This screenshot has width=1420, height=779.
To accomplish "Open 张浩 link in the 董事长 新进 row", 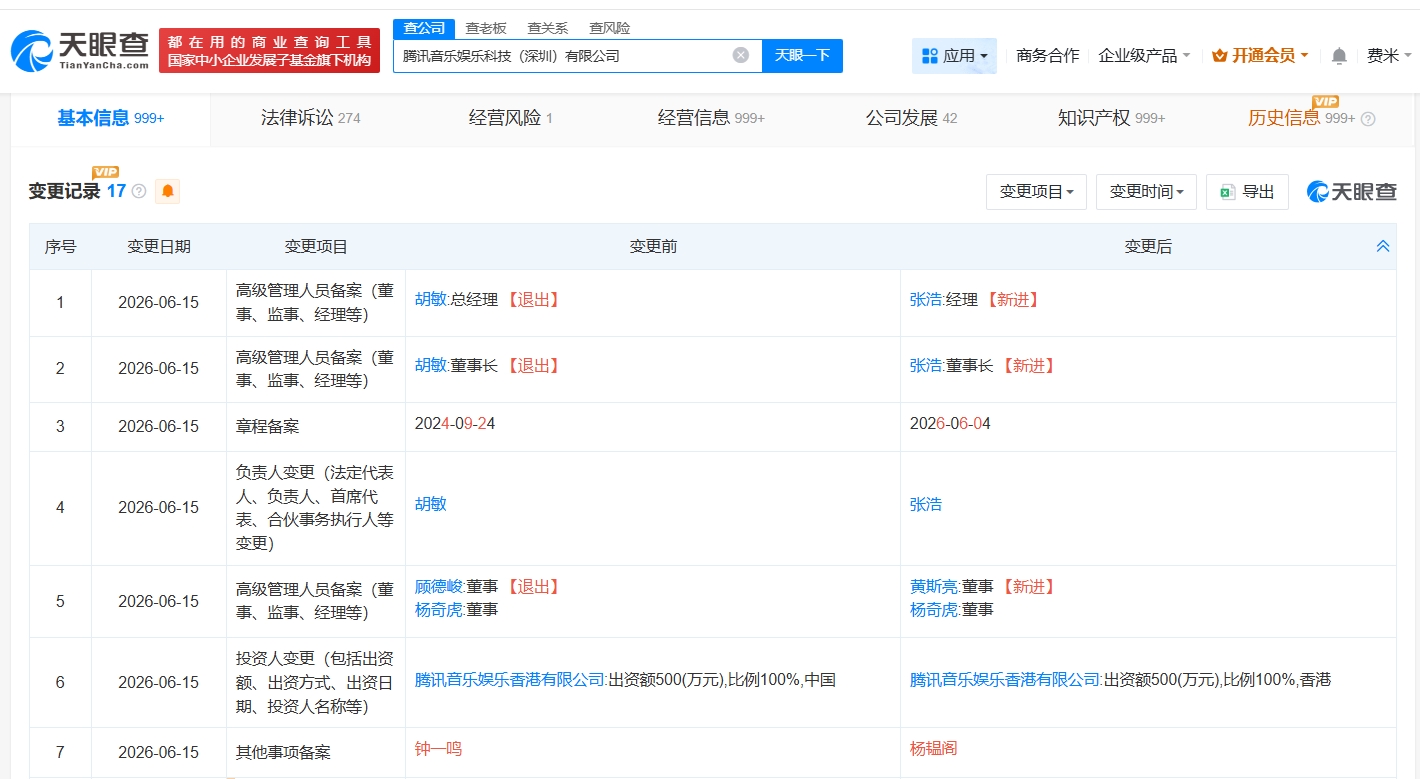I will (x=926, y=366).
